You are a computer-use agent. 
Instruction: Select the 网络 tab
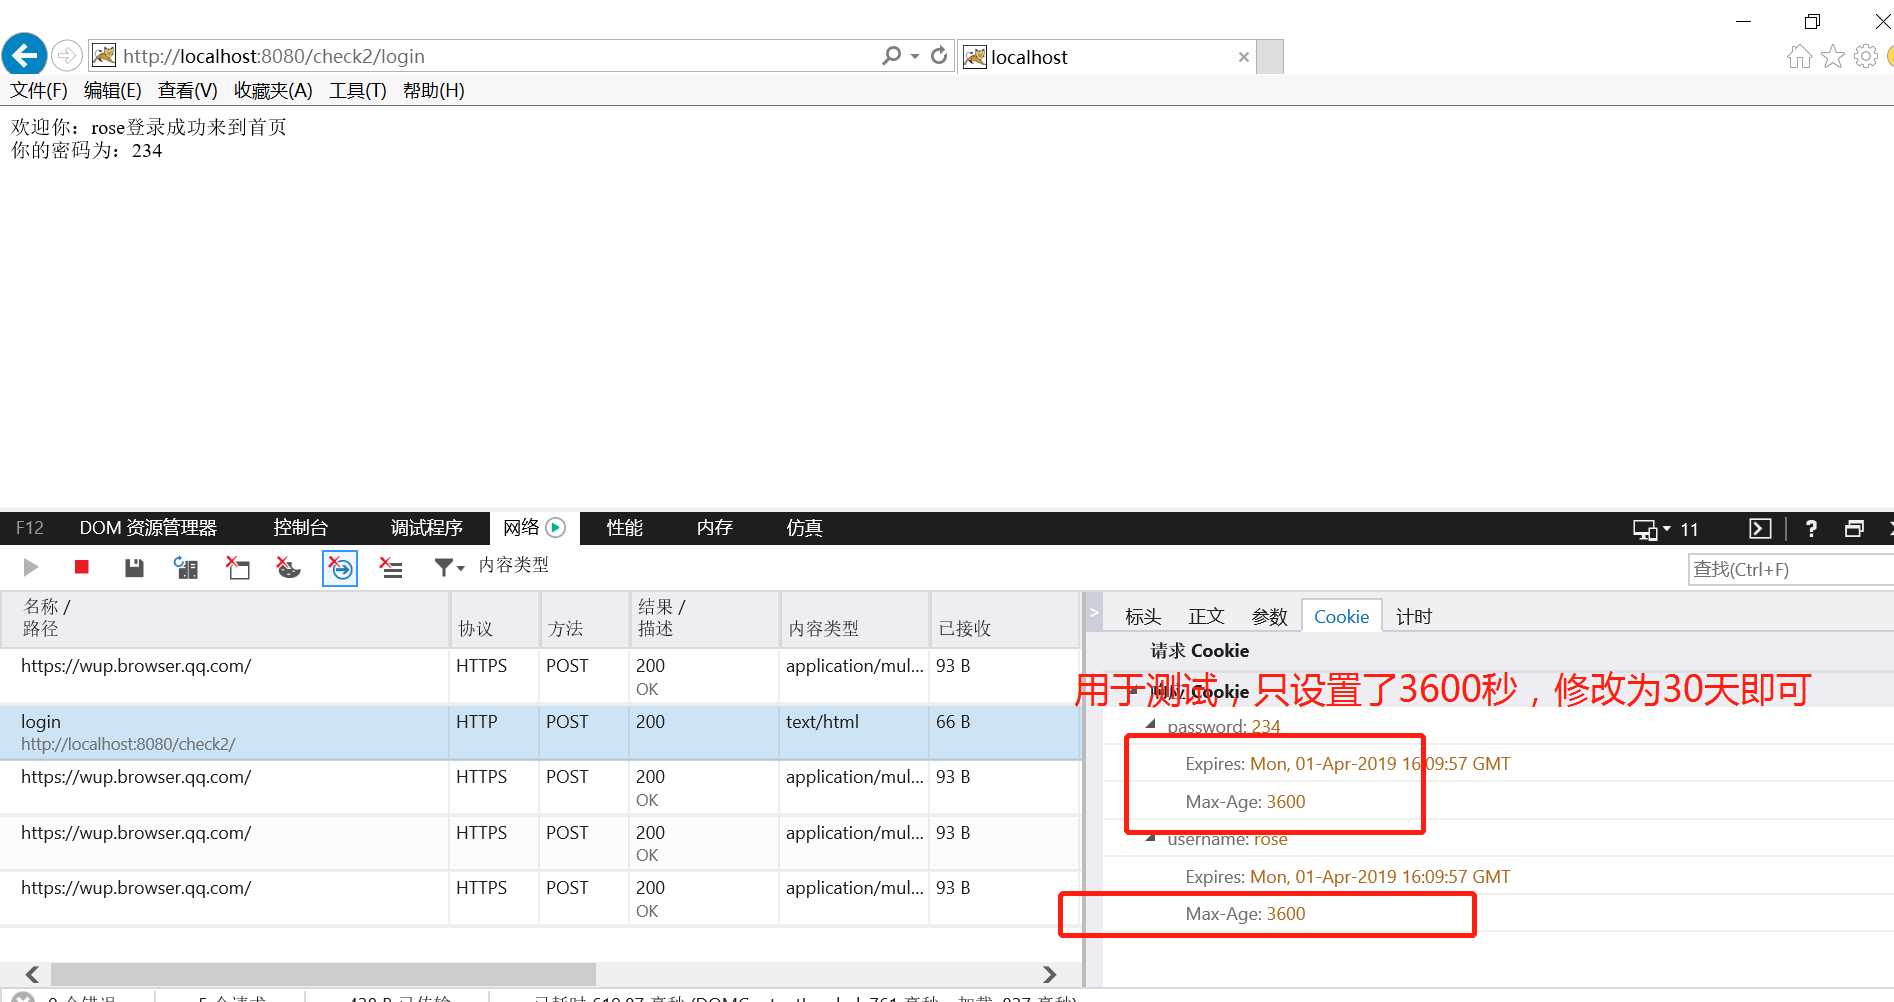pos(534,528)
